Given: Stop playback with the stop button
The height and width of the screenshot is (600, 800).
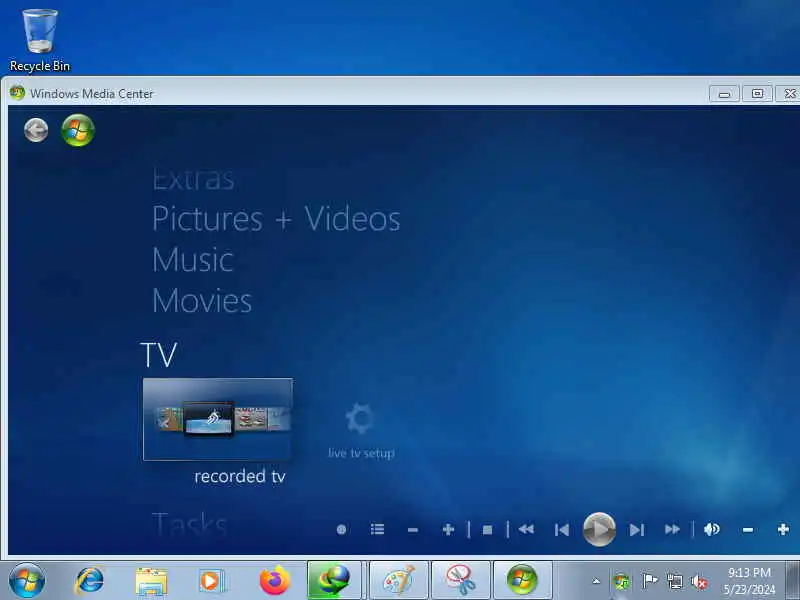Looking at the screenshot, I should point(487,530).
